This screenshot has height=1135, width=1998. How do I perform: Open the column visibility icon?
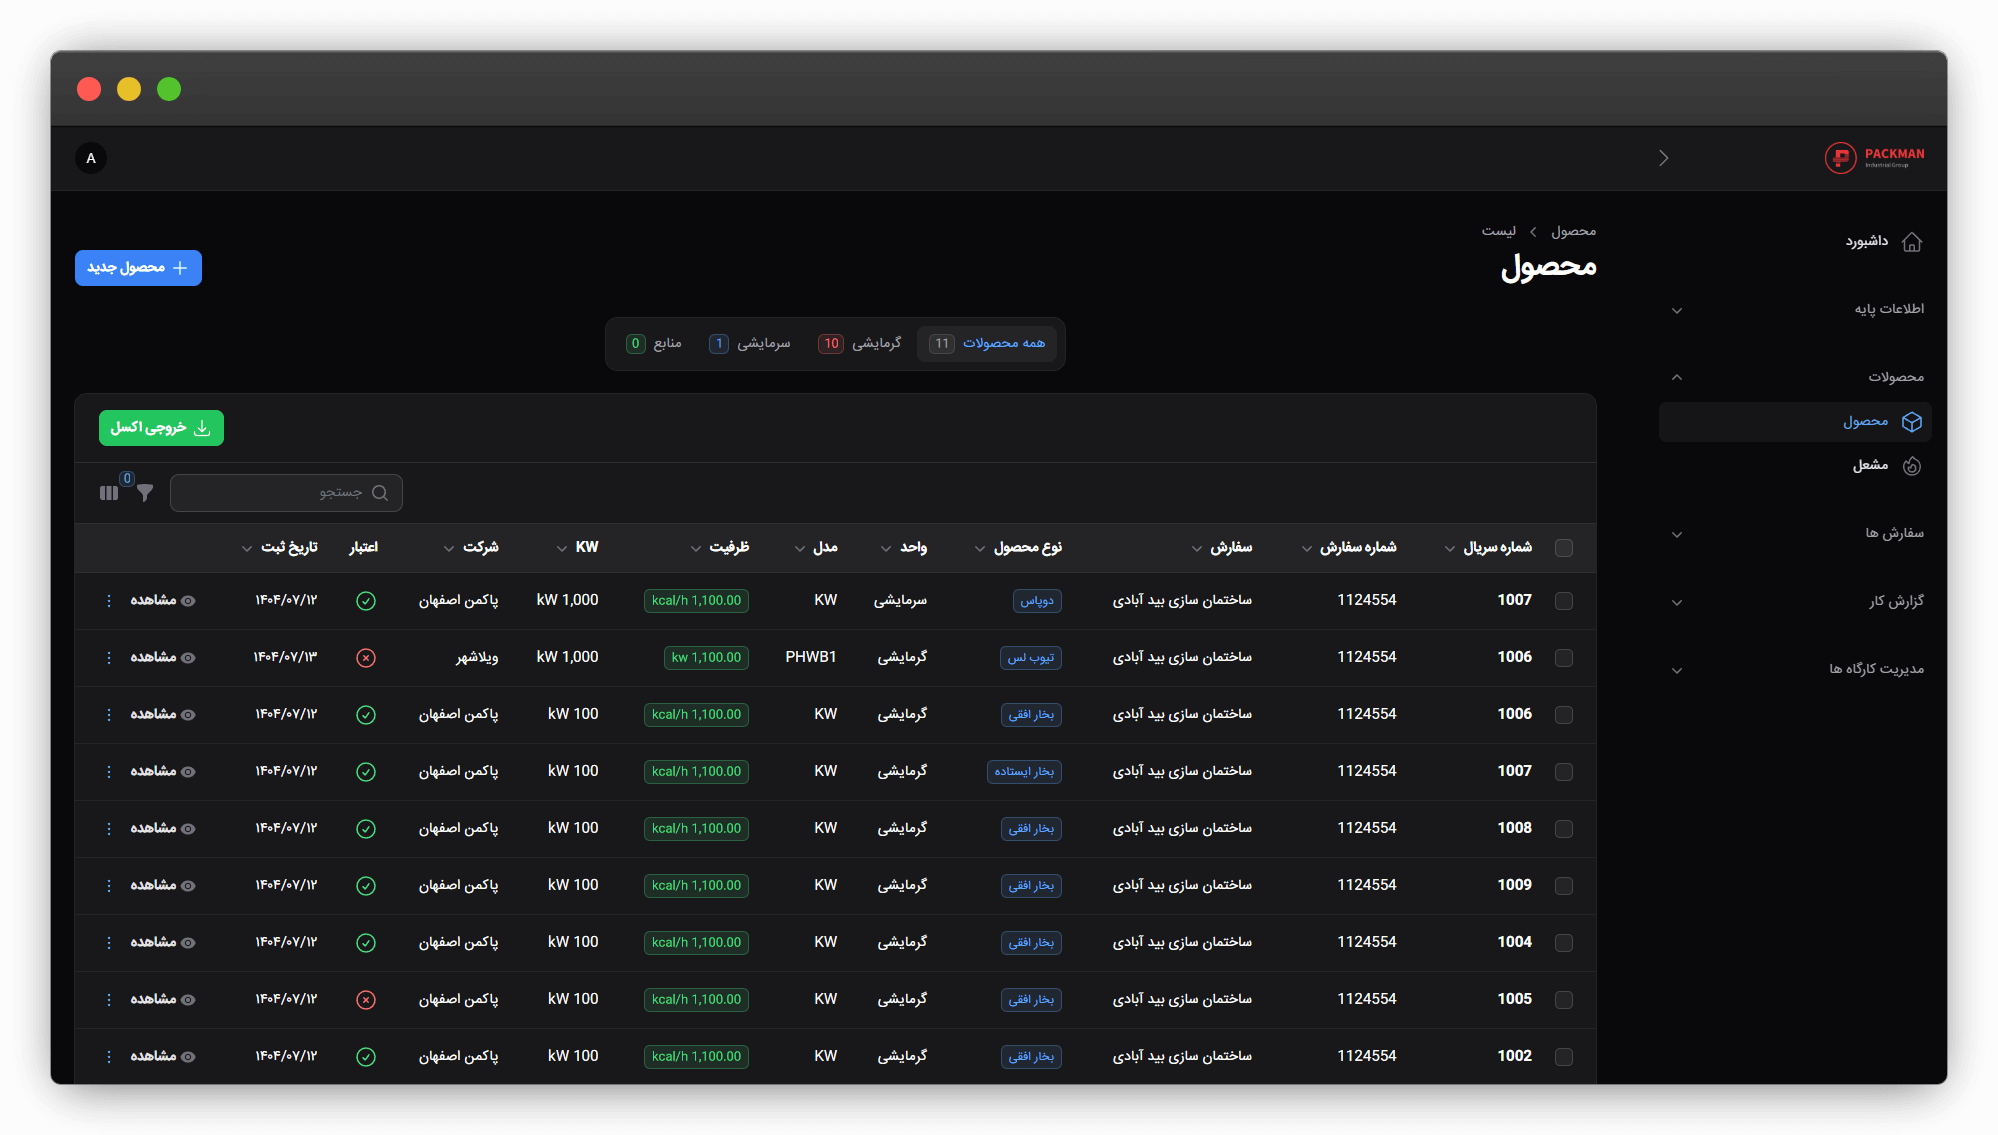pyautogui.click(x=109, y=493)
